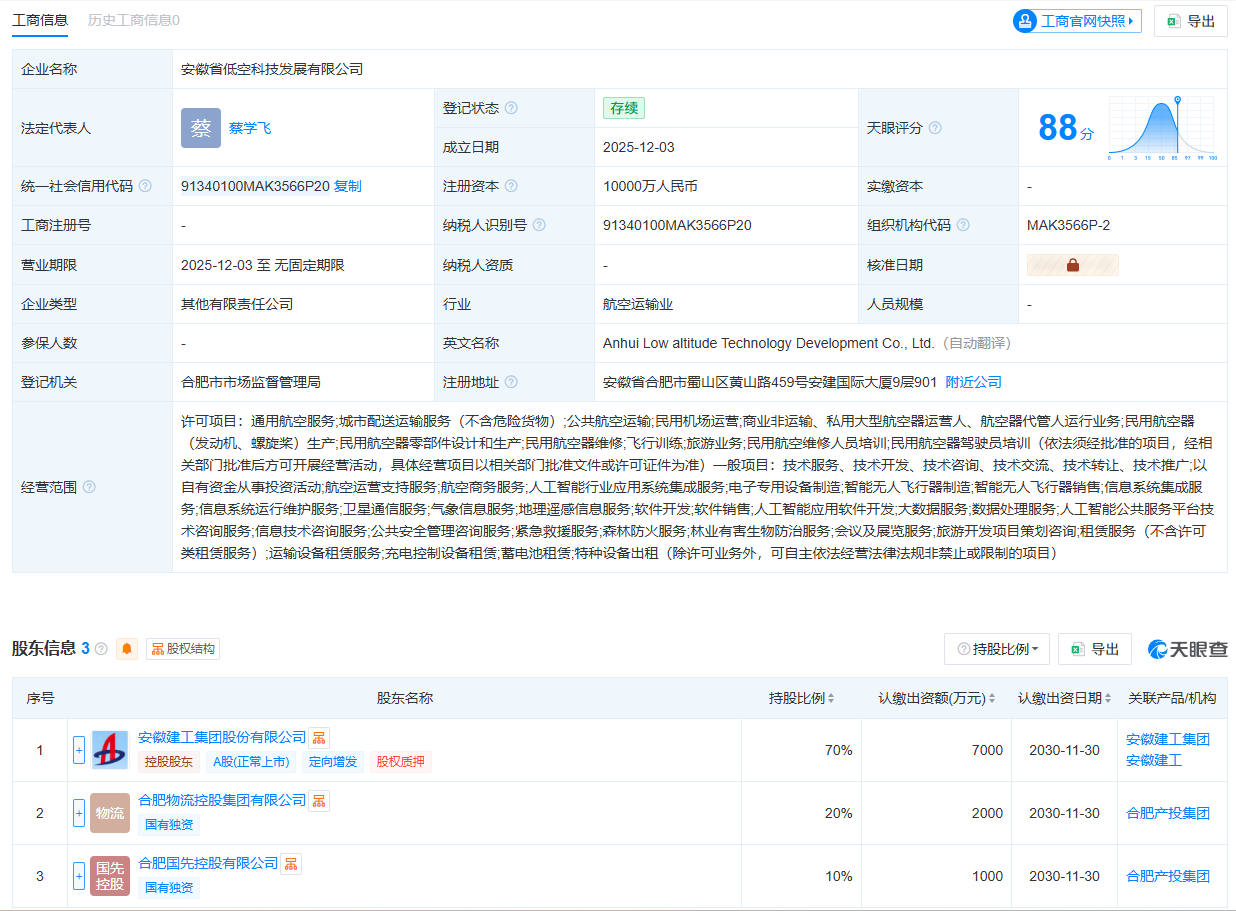
Task: Switch to 历史工商信息 tab
Action: pyautogui.click(x=133, y=20)
